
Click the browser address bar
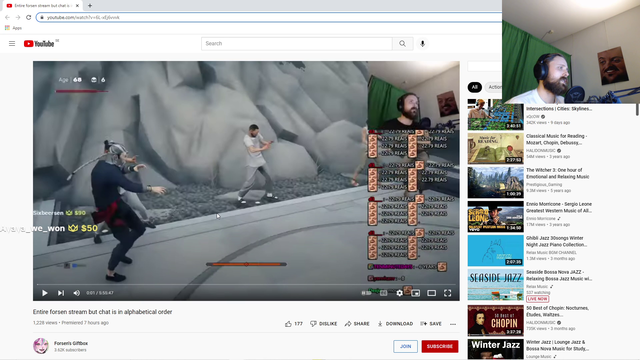click(x=269, y=18)
